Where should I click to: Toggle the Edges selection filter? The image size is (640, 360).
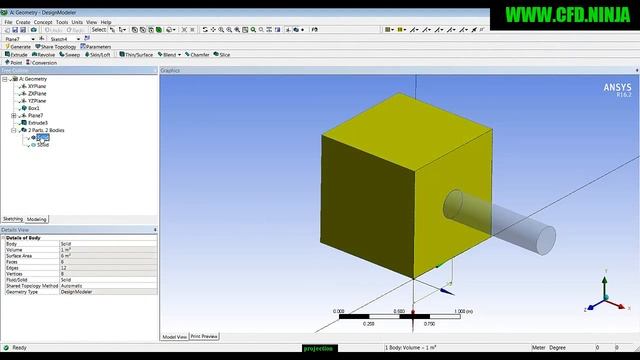tap(142, 30)
